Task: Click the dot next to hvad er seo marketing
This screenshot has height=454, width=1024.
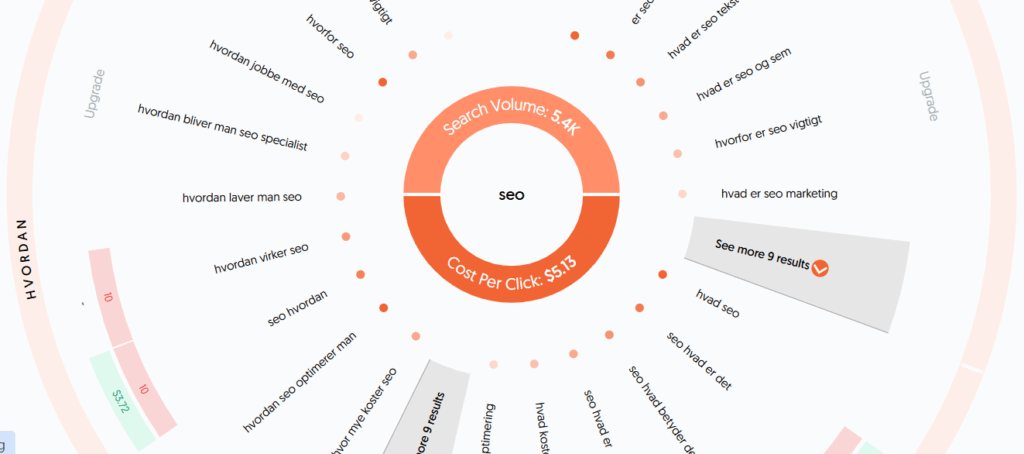Action: click(682, 194)
